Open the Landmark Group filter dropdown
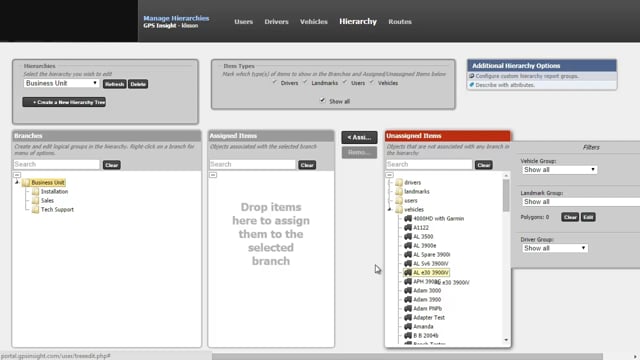Image resolution: width=640 pixels, height=360 pixels. click(581, 202)
